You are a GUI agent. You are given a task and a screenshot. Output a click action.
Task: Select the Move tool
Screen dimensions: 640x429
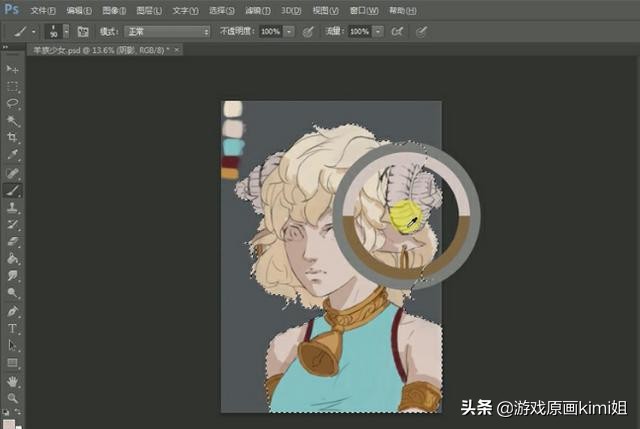(x=12, y=69)
